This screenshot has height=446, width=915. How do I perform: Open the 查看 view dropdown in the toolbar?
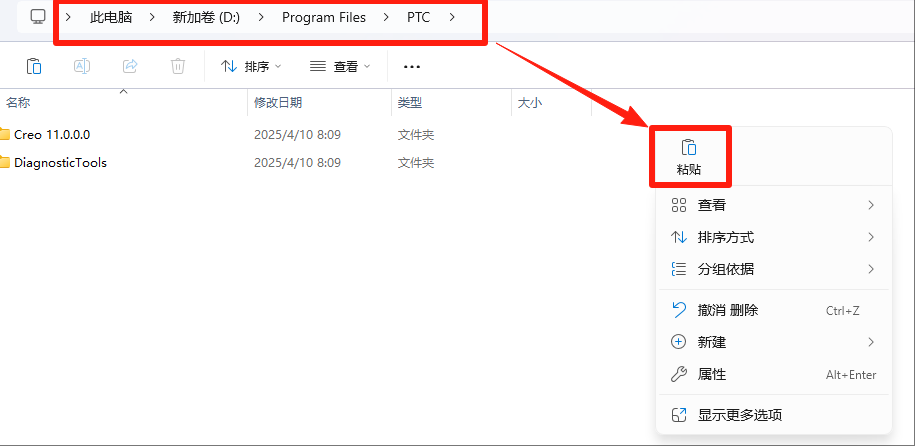click(340, 67)
